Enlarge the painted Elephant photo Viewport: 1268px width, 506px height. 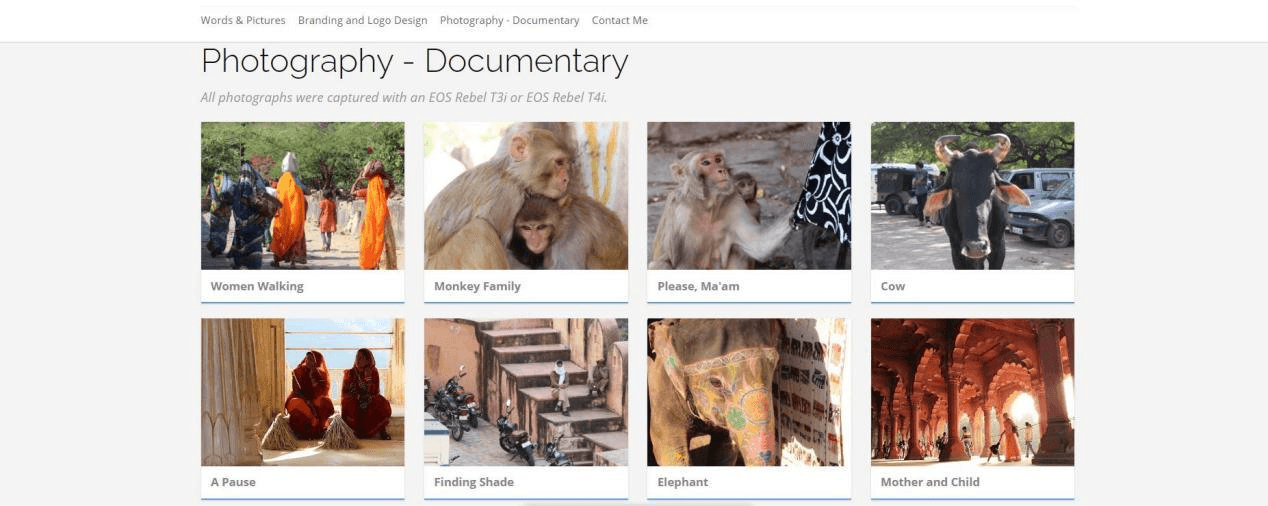(x=749, y=392)
